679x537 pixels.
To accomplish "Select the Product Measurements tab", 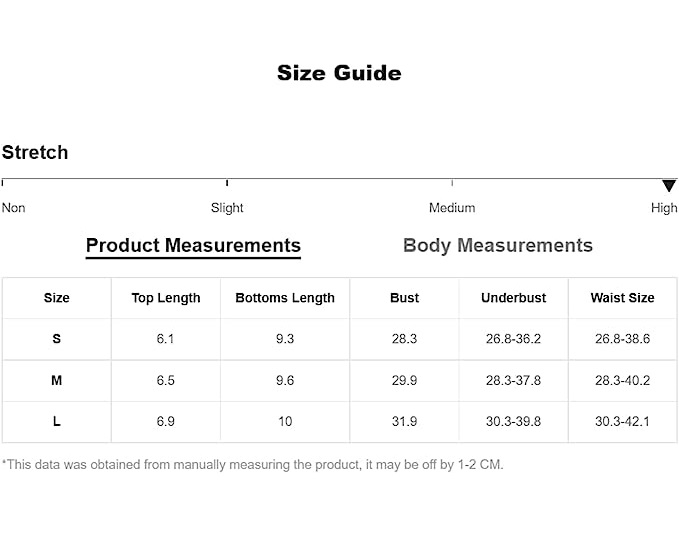I will 193,246.
